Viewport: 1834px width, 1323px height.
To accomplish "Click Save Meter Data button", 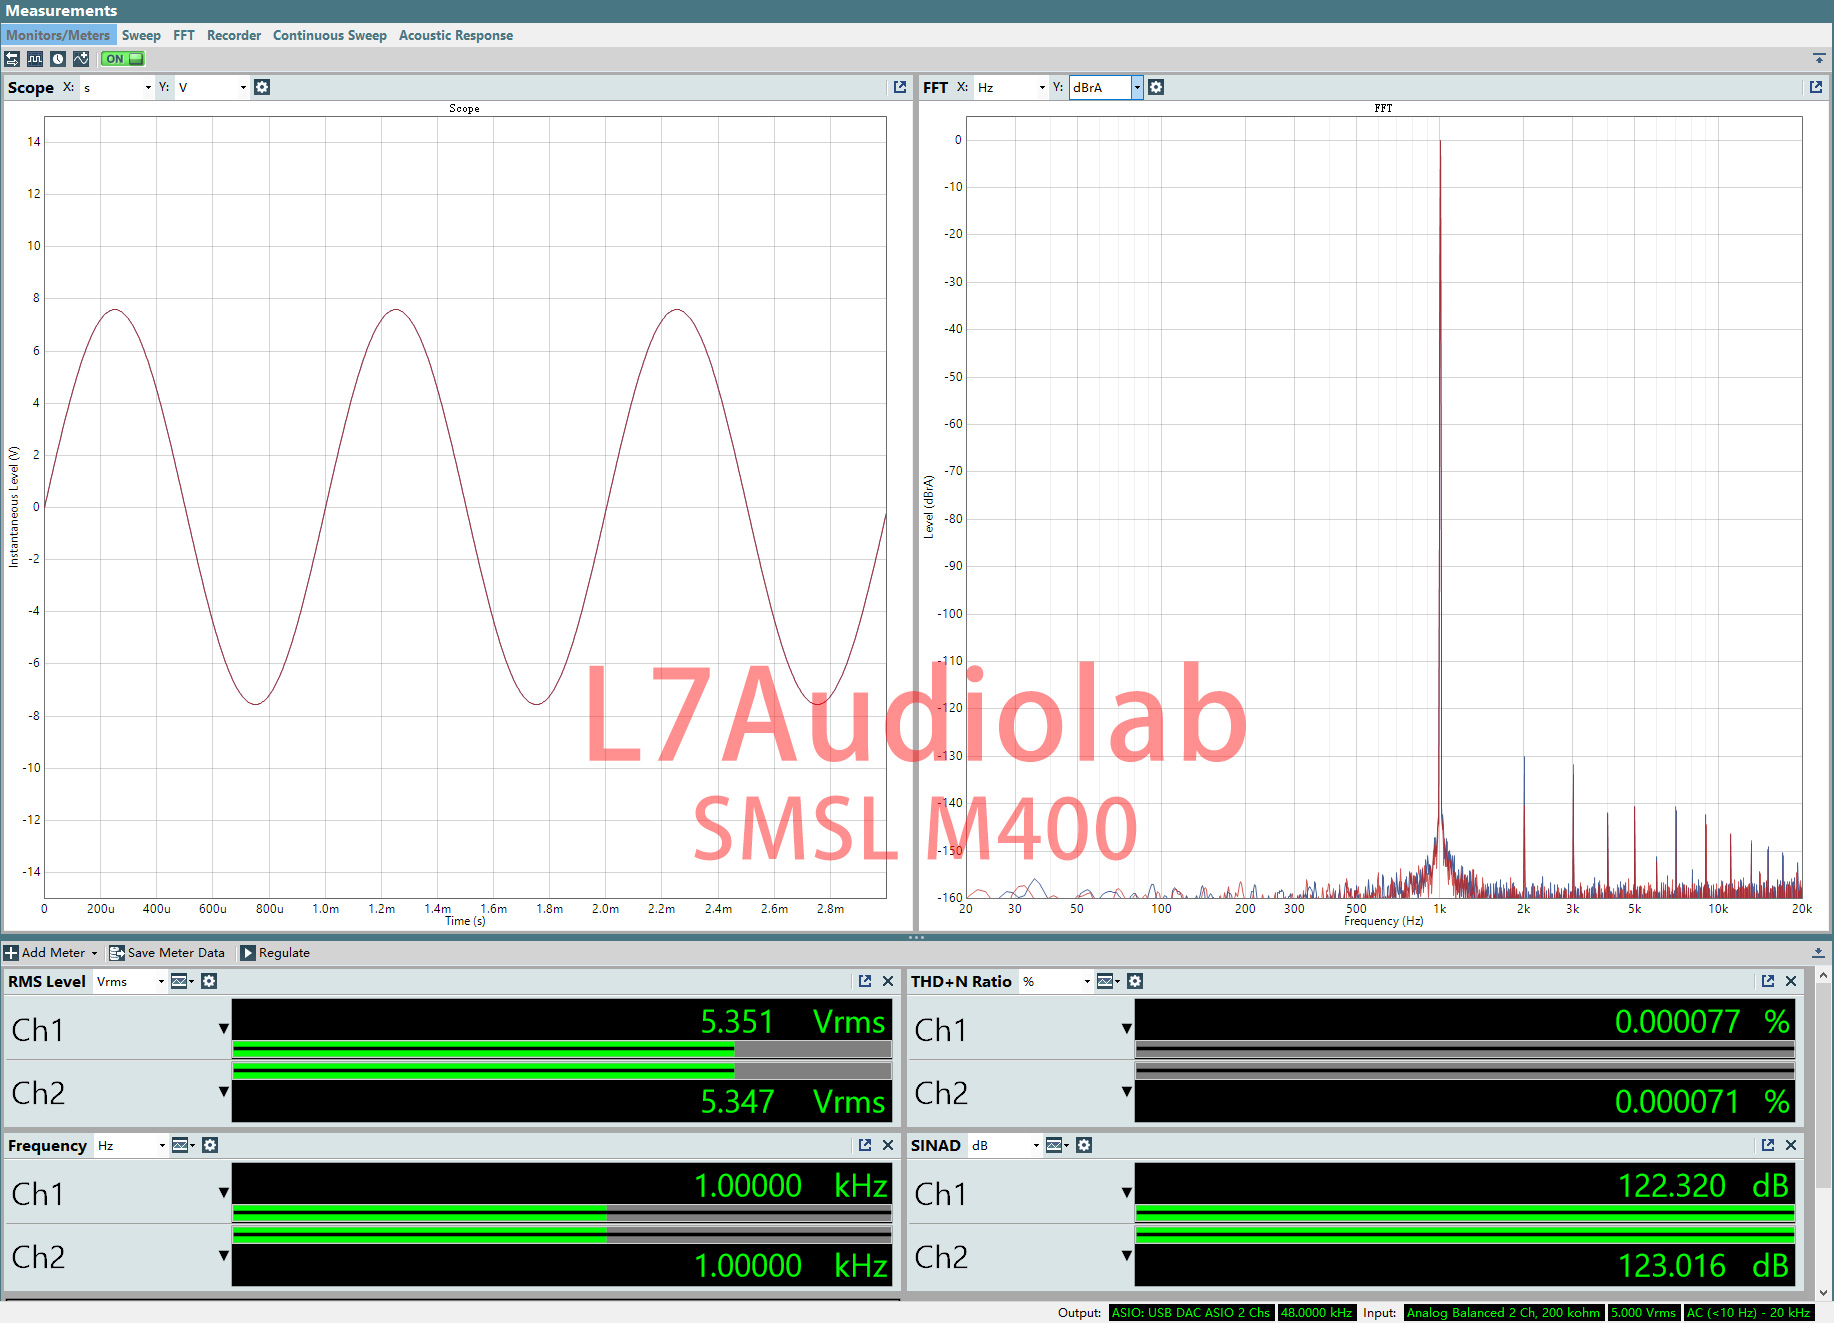I will 167,953.
